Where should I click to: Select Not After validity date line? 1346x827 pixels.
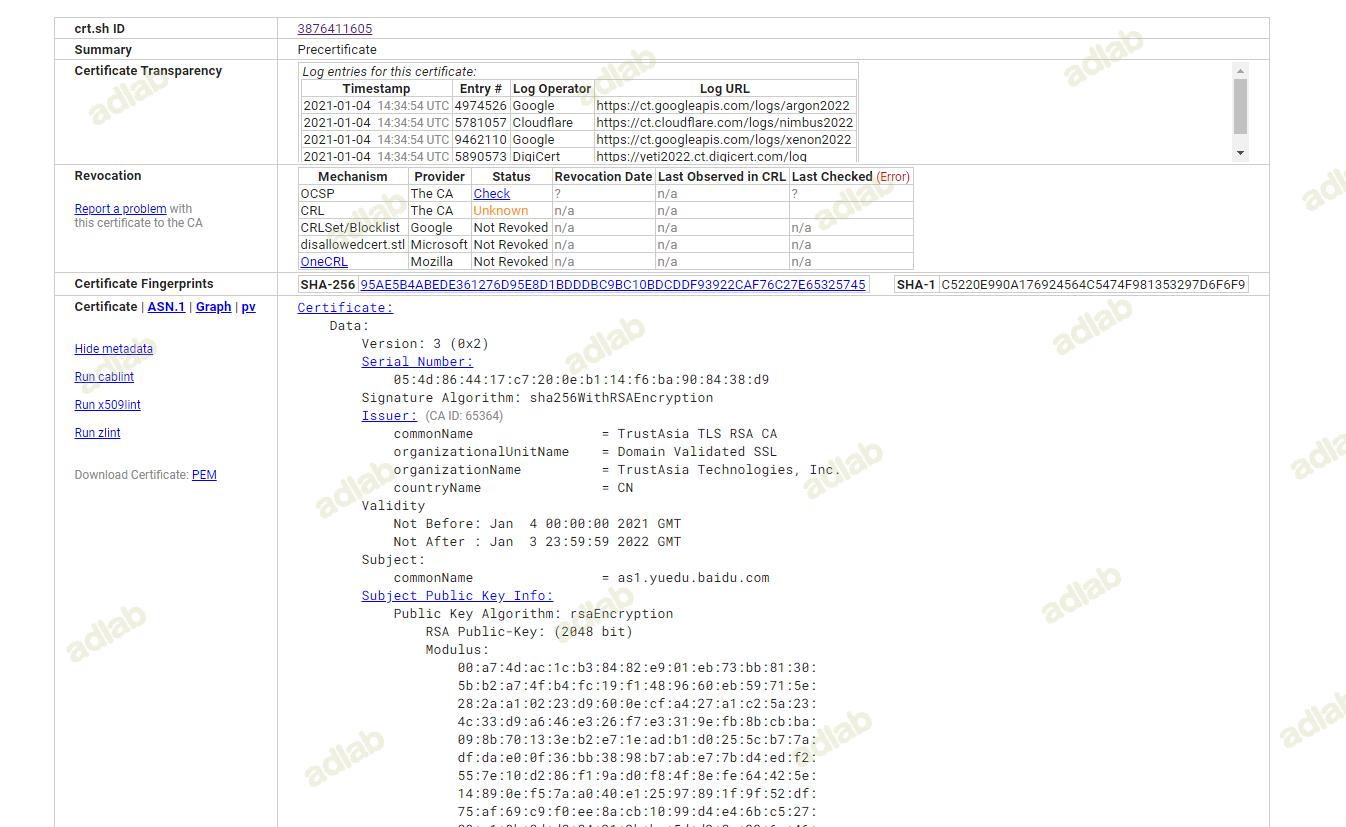coord(537,542)
